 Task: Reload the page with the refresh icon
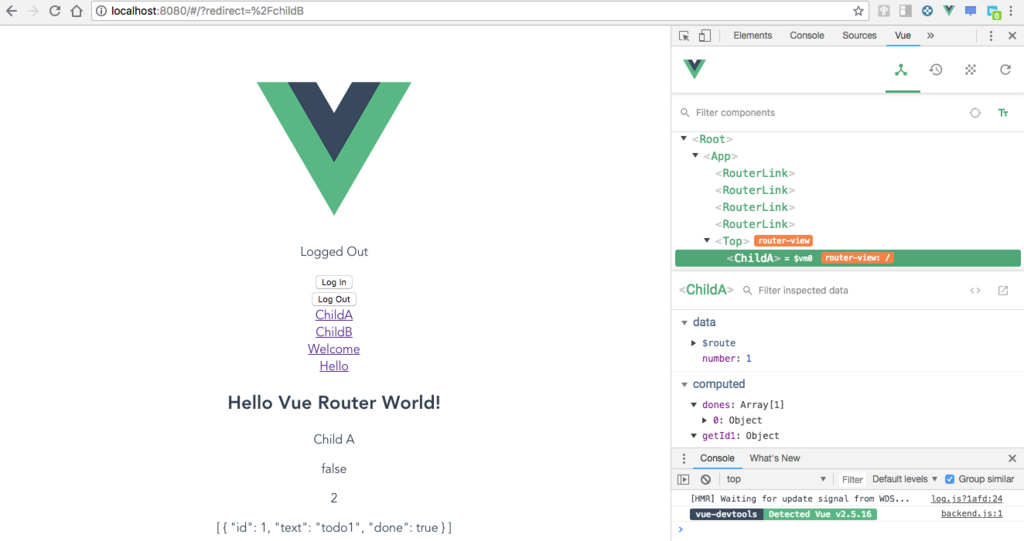(x=55, y=11)
